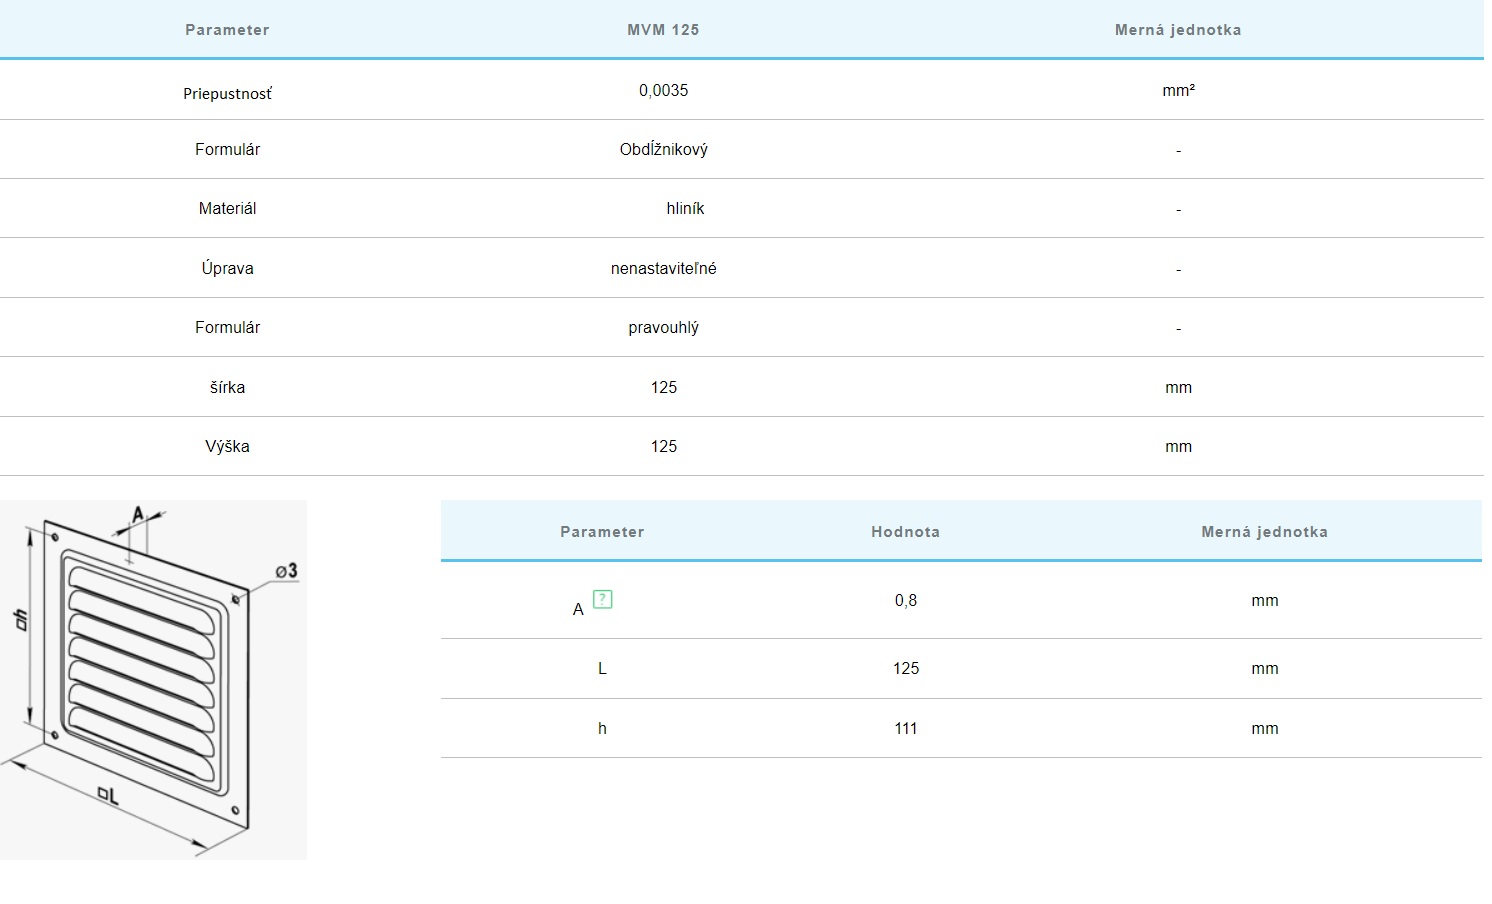Click the Hodnota column header
Screen dimensions: 1492x904
[905, 532]
